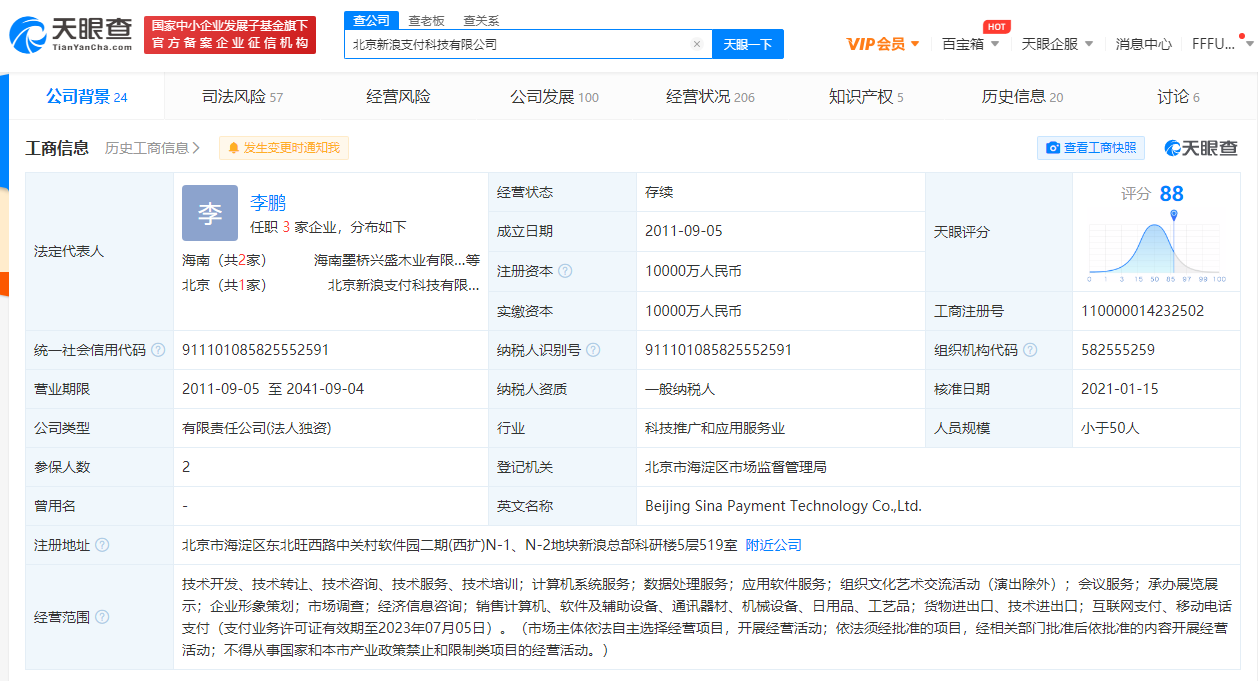Click the help icon beside 注册地址

coord(102,545)
